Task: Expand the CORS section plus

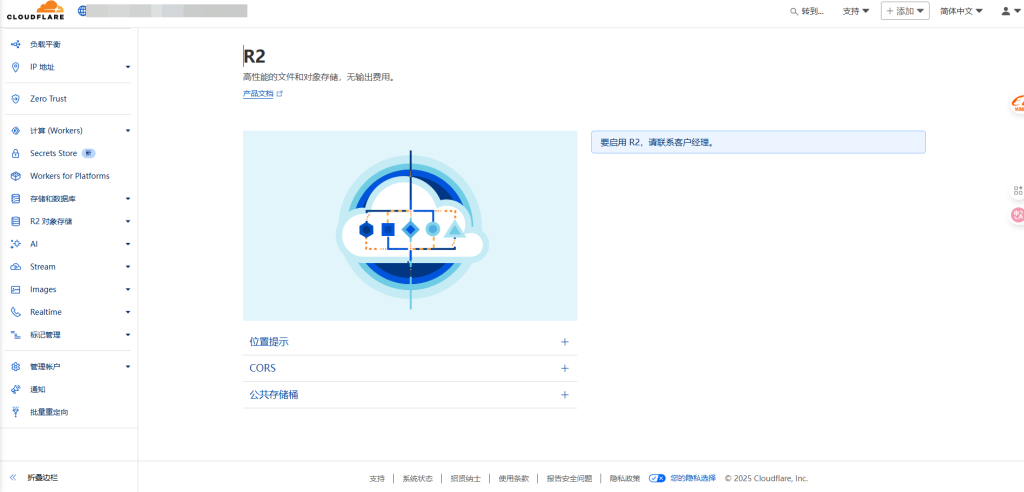Action: pos(565,369)
